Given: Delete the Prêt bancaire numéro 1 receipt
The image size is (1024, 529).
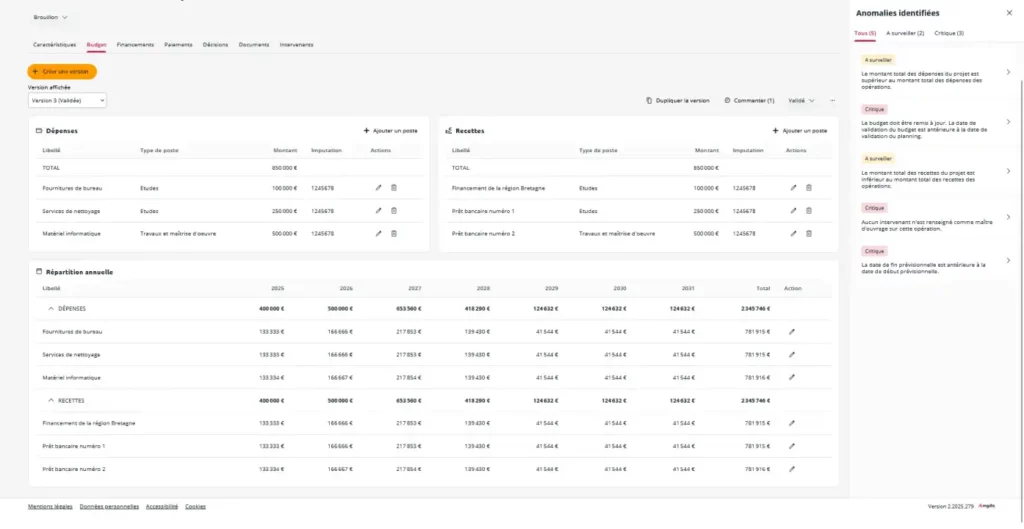Looking at the screenshot, I should 808,211.
